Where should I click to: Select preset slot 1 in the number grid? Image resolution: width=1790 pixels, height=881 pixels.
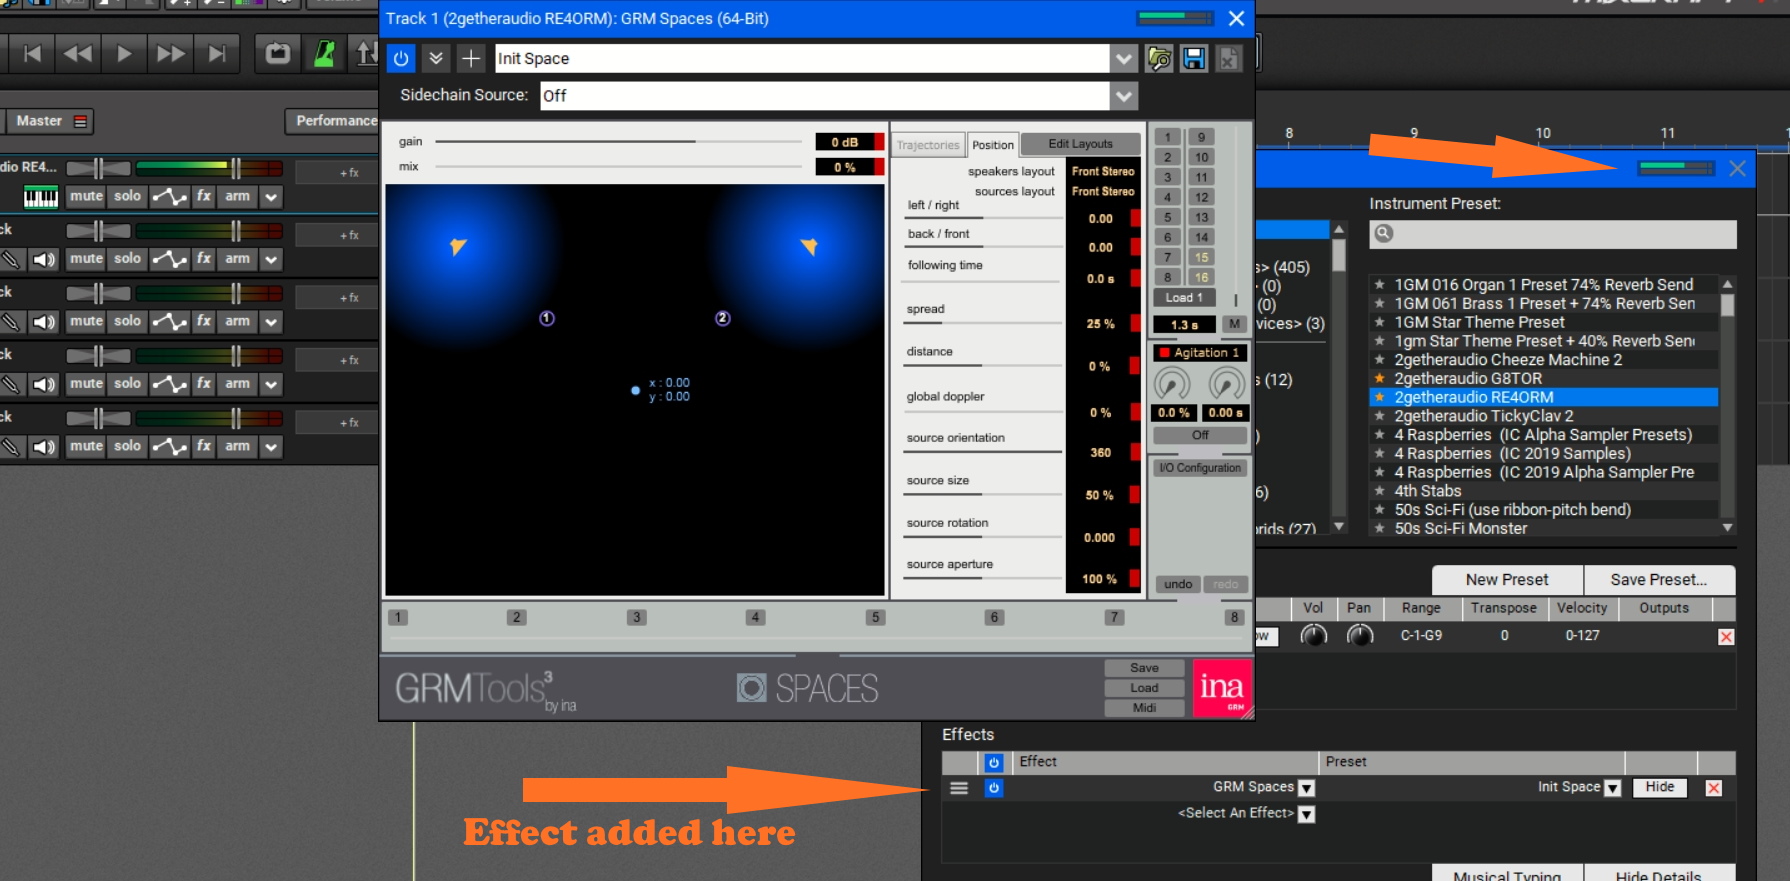click(1167, 138)
